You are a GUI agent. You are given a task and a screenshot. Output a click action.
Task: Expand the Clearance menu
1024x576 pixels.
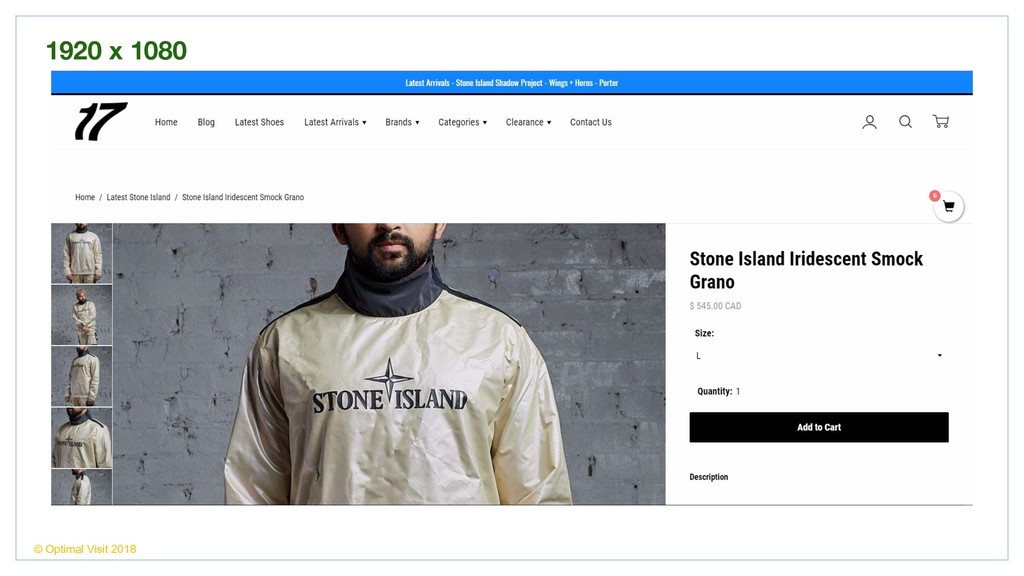click(x=528, y=122)
